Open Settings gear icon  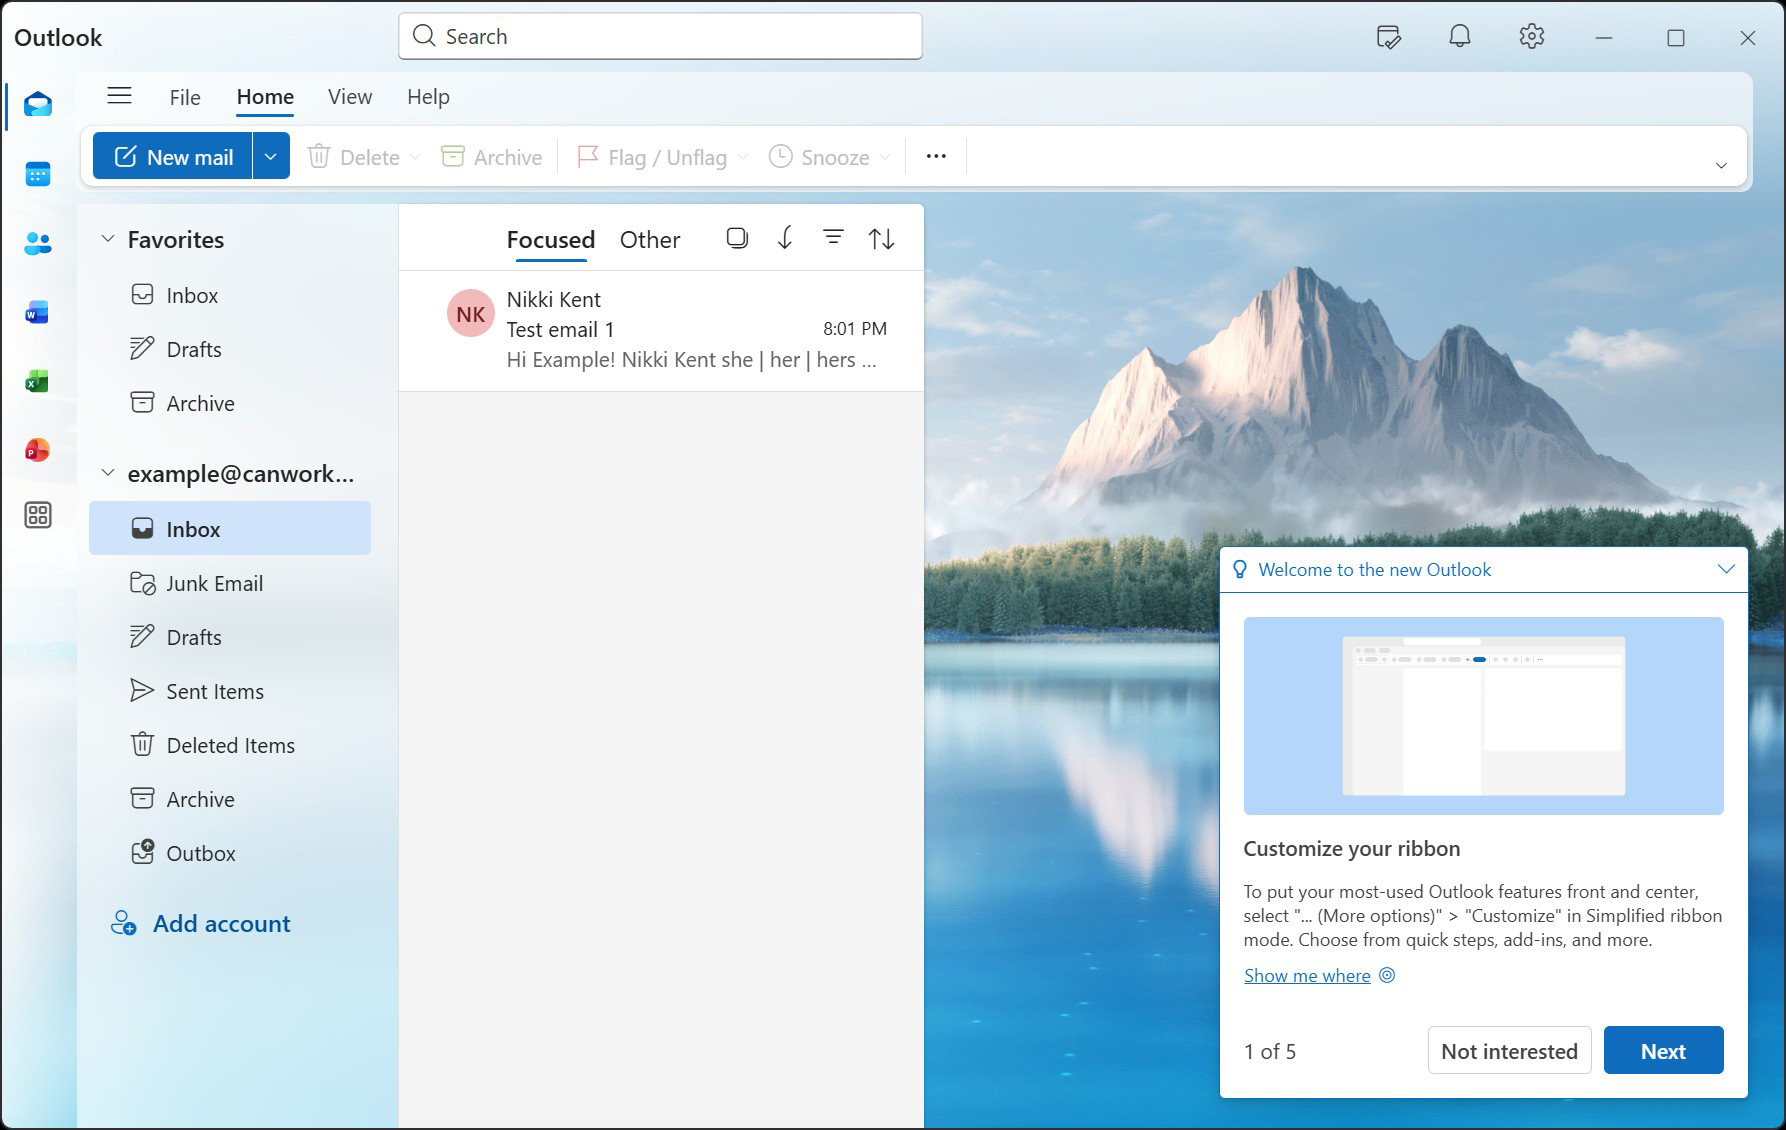click(x=1531, y=37)
